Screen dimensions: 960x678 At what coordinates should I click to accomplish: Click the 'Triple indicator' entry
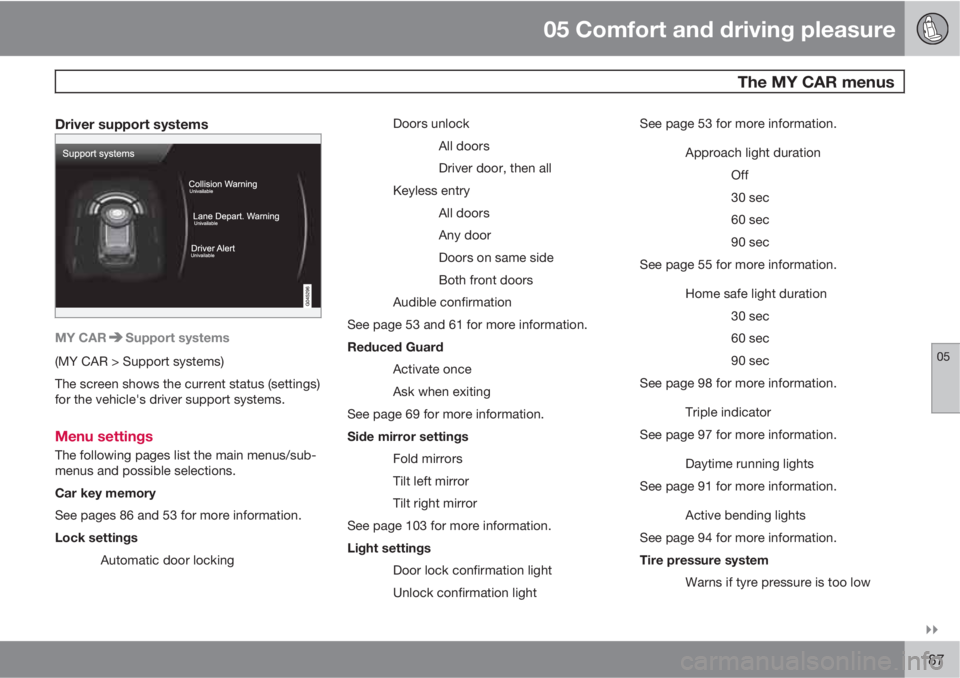click(x=728, y=412)
